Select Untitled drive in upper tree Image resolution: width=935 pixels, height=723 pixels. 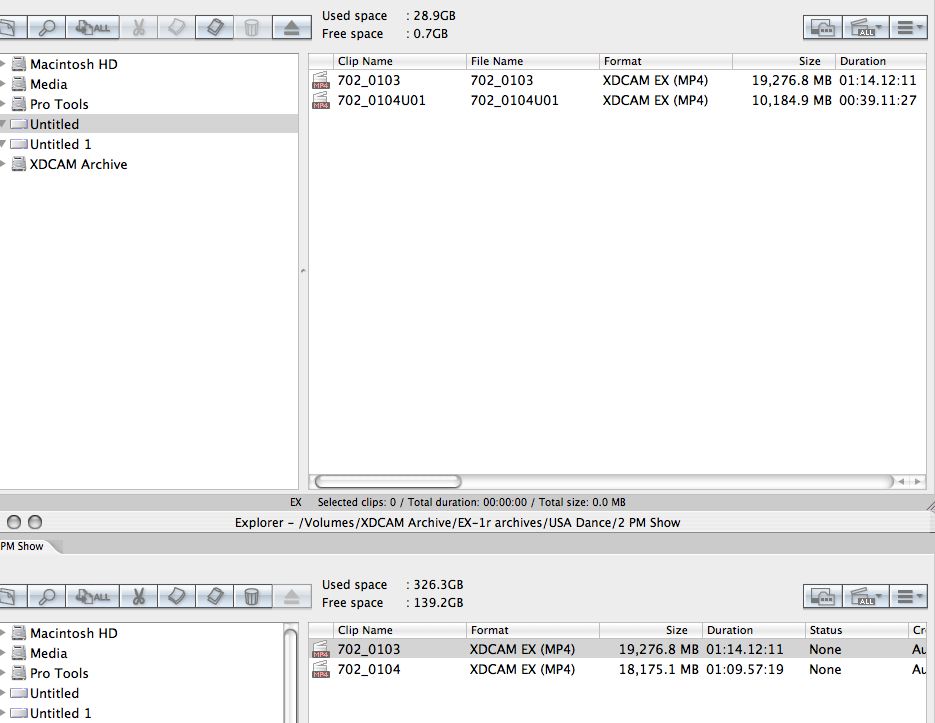[149, 124]
